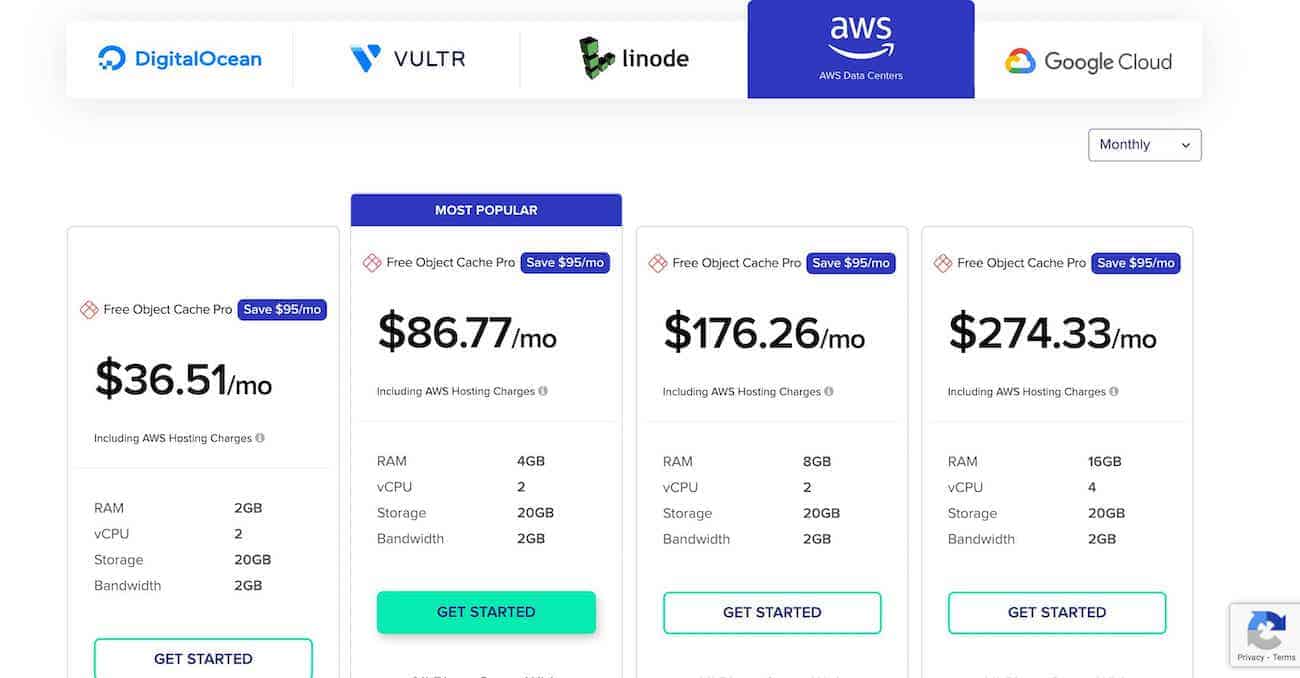Start the 16GB RAM $274.33 plan
Screen dimensions: 1300x678
[1057, 612]
